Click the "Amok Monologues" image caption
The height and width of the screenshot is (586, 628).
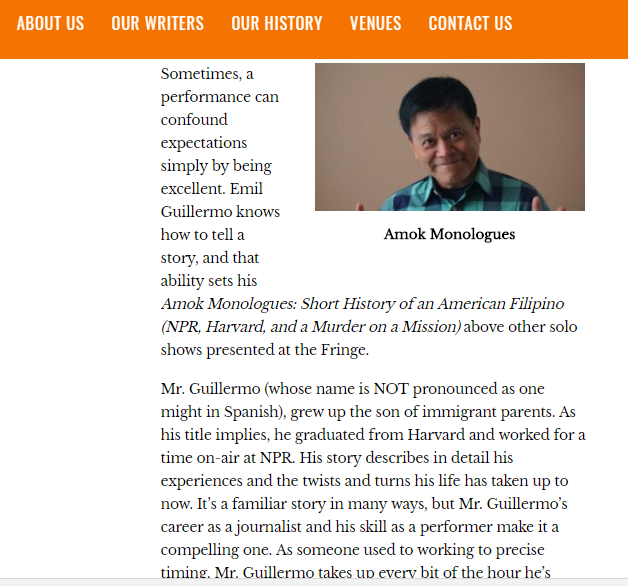coord(449,234)
